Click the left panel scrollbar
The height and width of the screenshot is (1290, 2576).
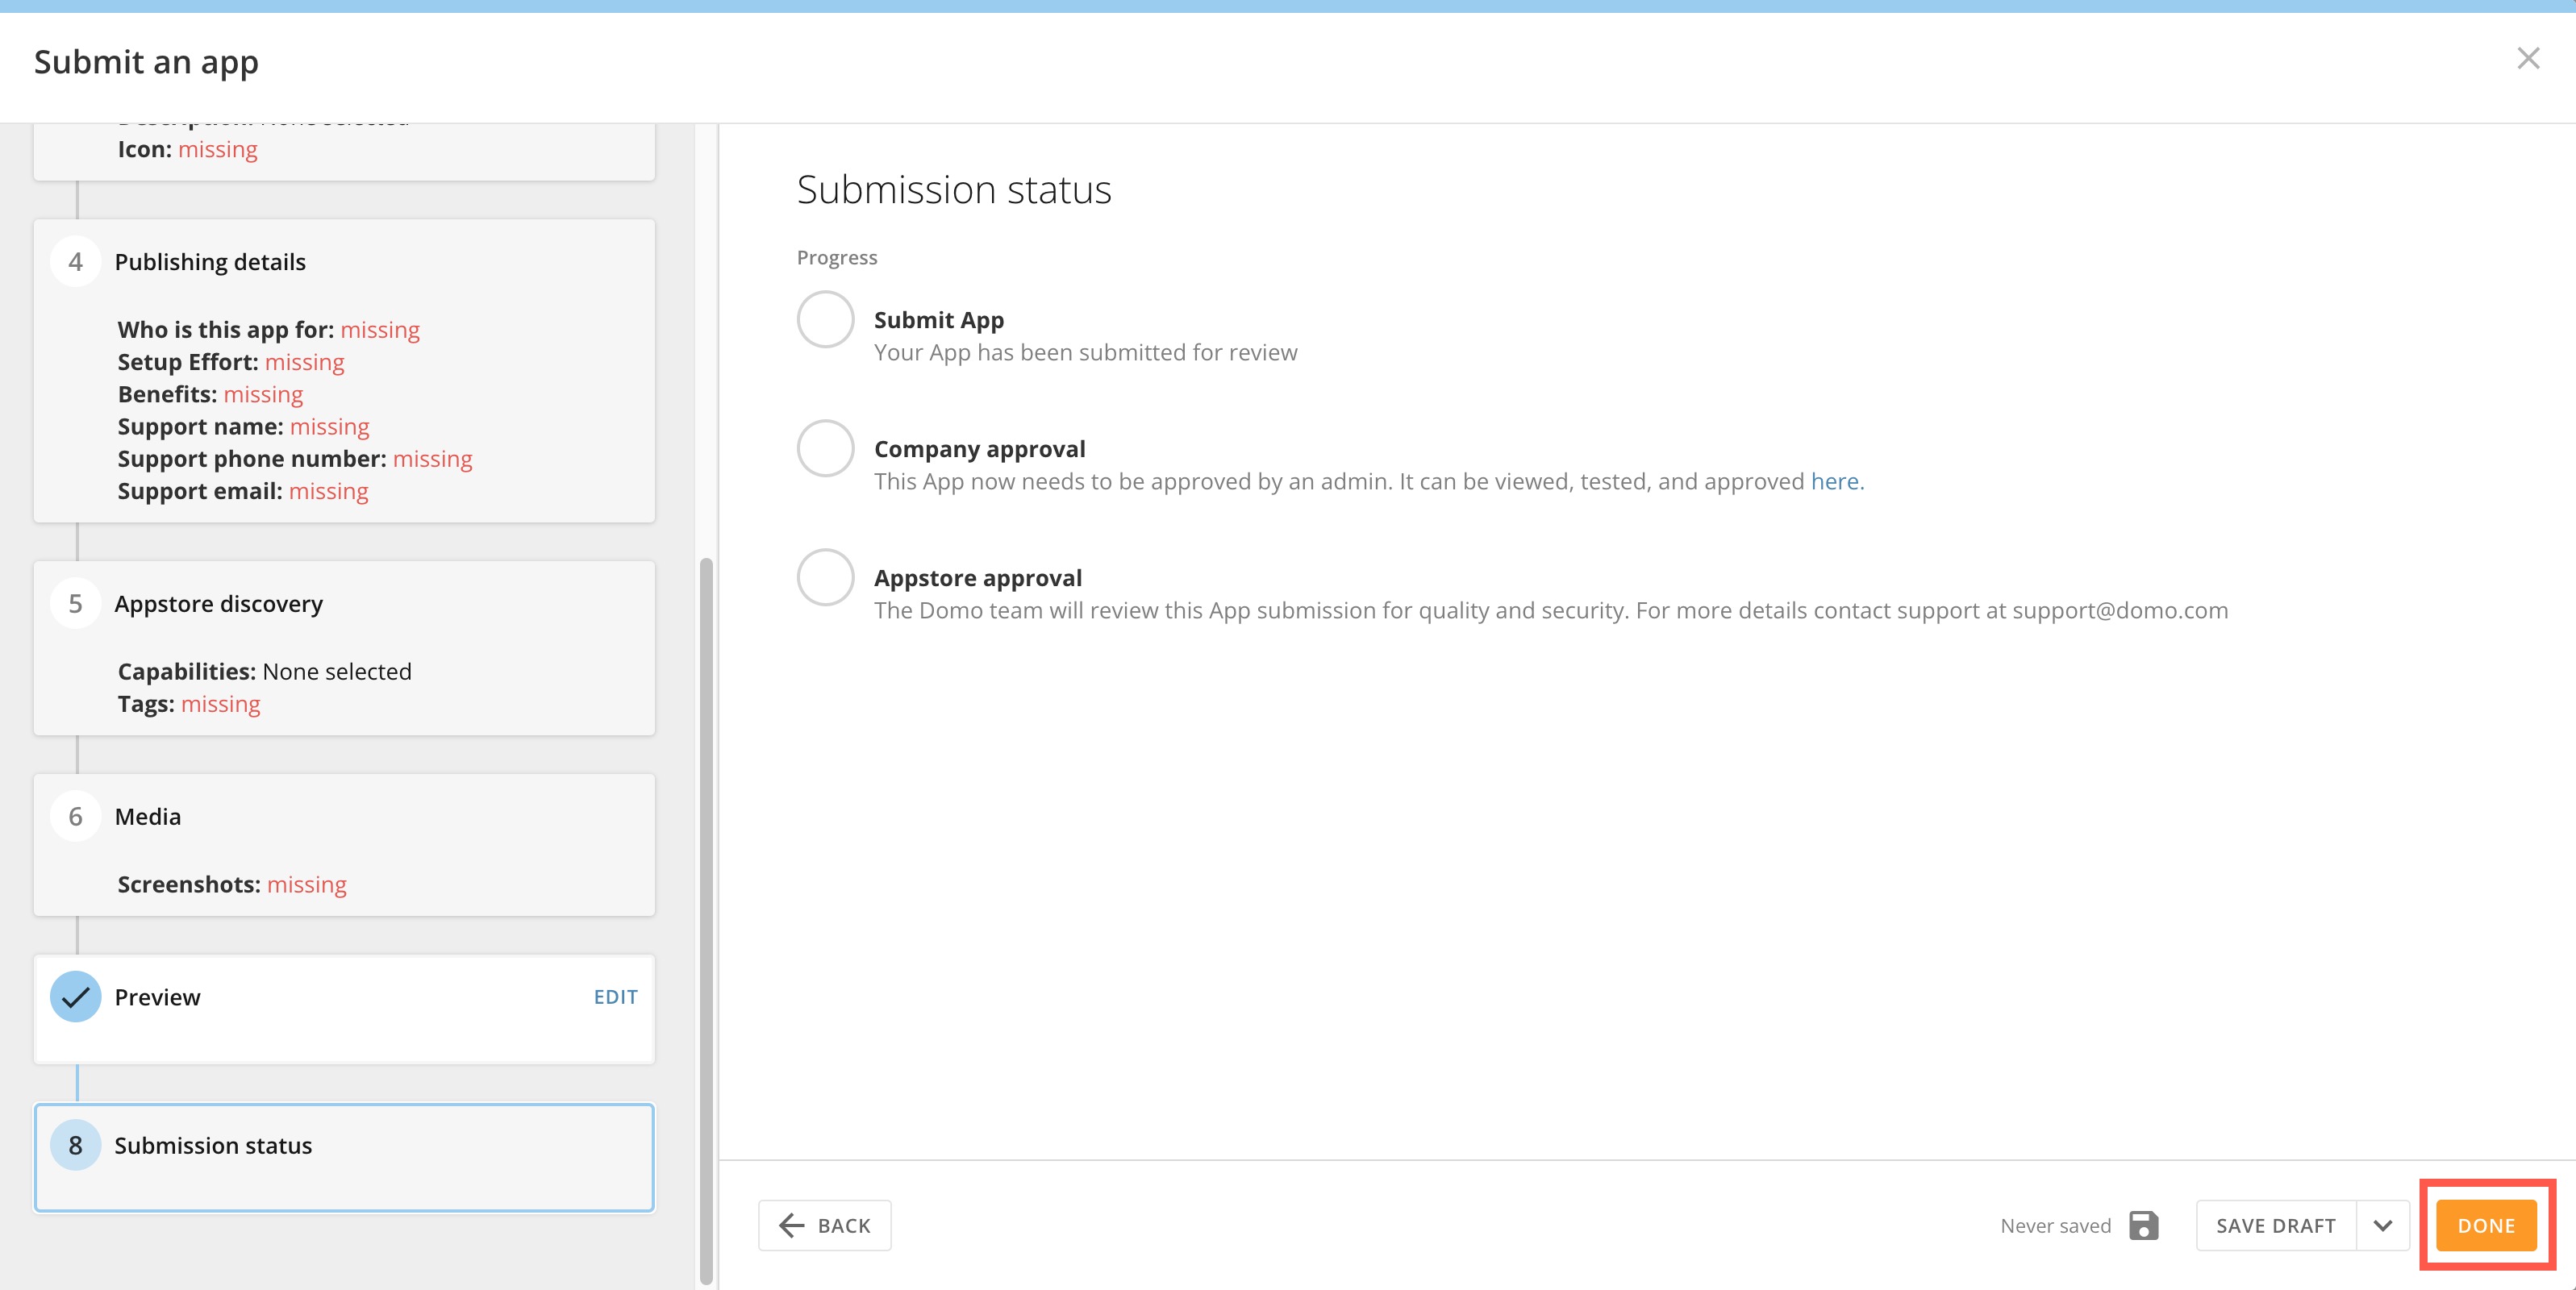[707, 920]
